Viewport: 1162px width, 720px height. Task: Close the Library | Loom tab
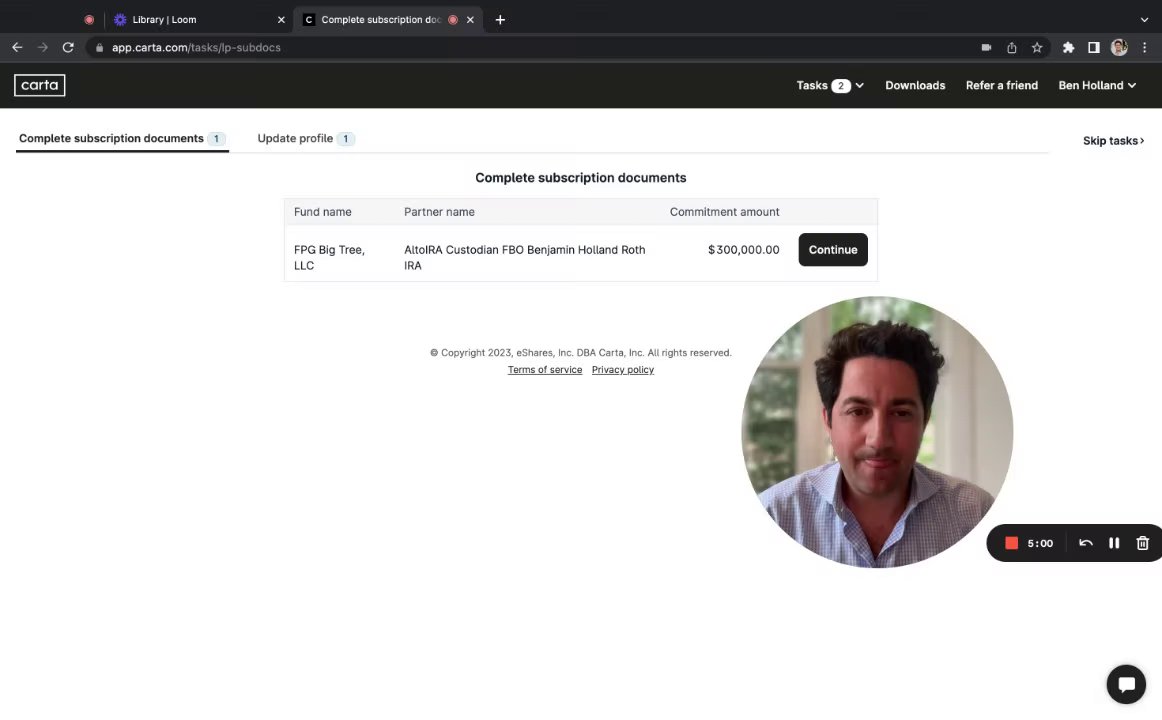(x=281, y=20)
